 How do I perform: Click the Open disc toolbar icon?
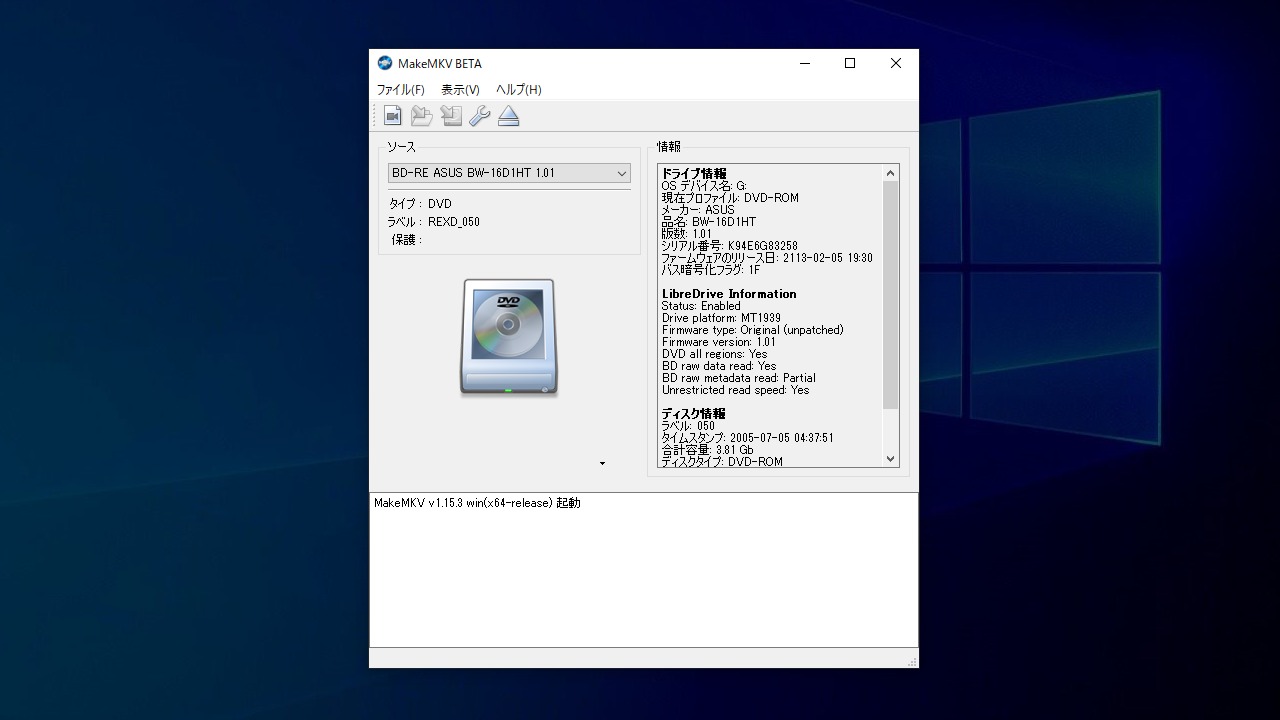click(x=422, y=116)
